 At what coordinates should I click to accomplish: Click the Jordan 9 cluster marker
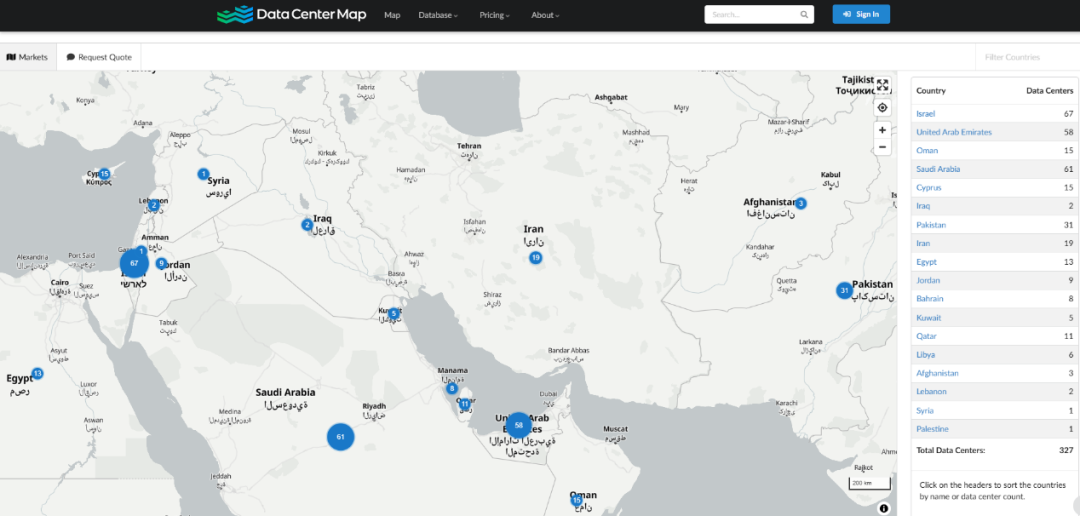coord(161,263)
